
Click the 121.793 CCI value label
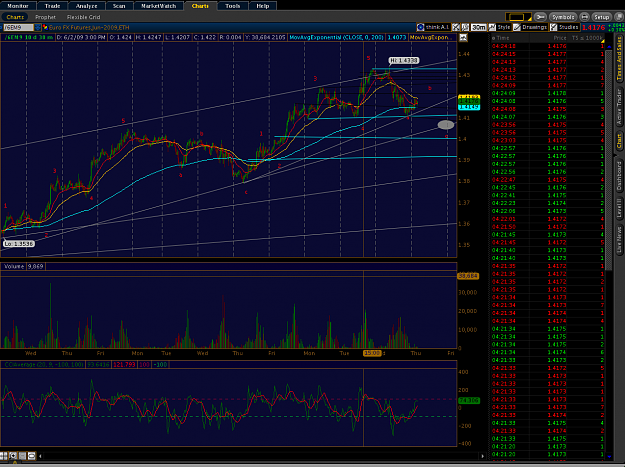(x=124, y=365)
